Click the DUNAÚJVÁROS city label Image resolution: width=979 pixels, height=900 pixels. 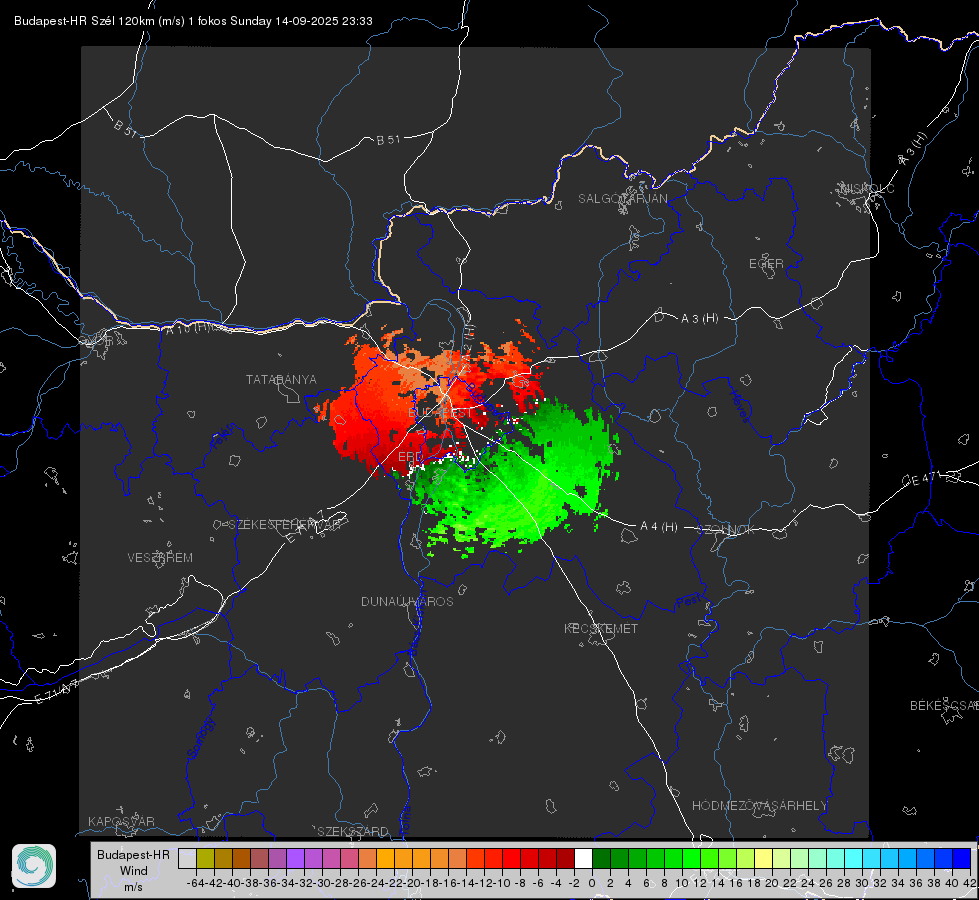click(407, 601)
